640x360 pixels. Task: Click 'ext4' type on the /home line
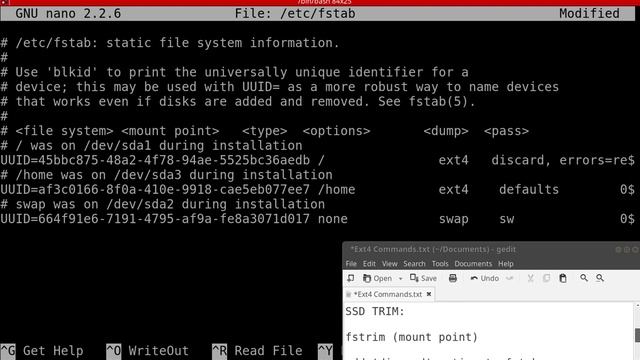(453, 190)
